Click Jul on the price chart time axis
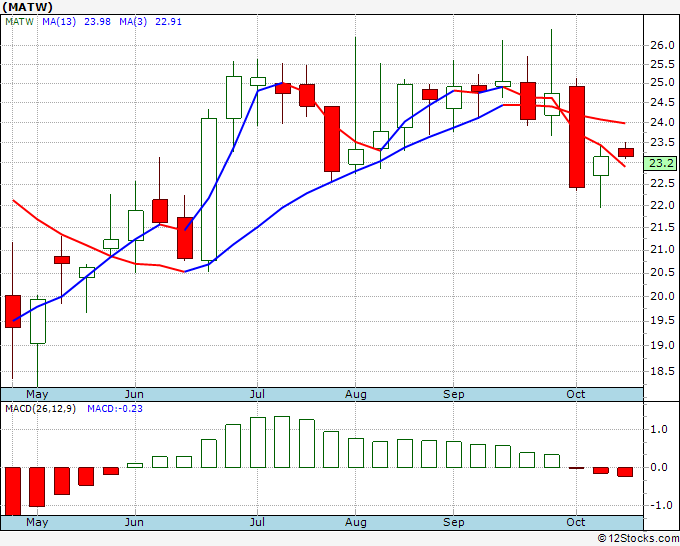This screenshot has width=680, height=546. (257, 394)
